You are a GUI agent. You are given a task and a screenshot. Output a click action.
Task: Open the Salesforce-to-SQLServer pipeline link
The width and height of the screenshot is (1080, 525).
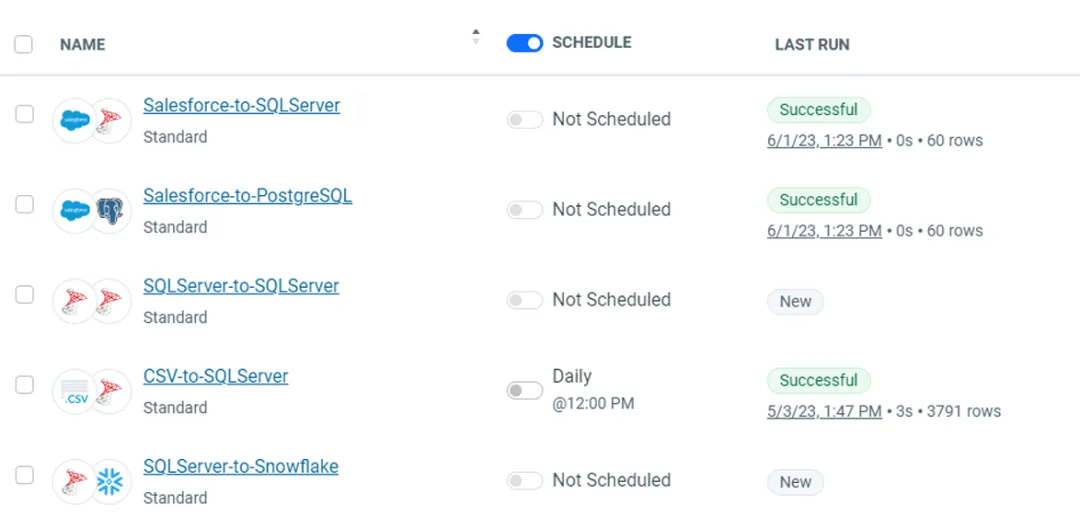(x=241, y=105)
